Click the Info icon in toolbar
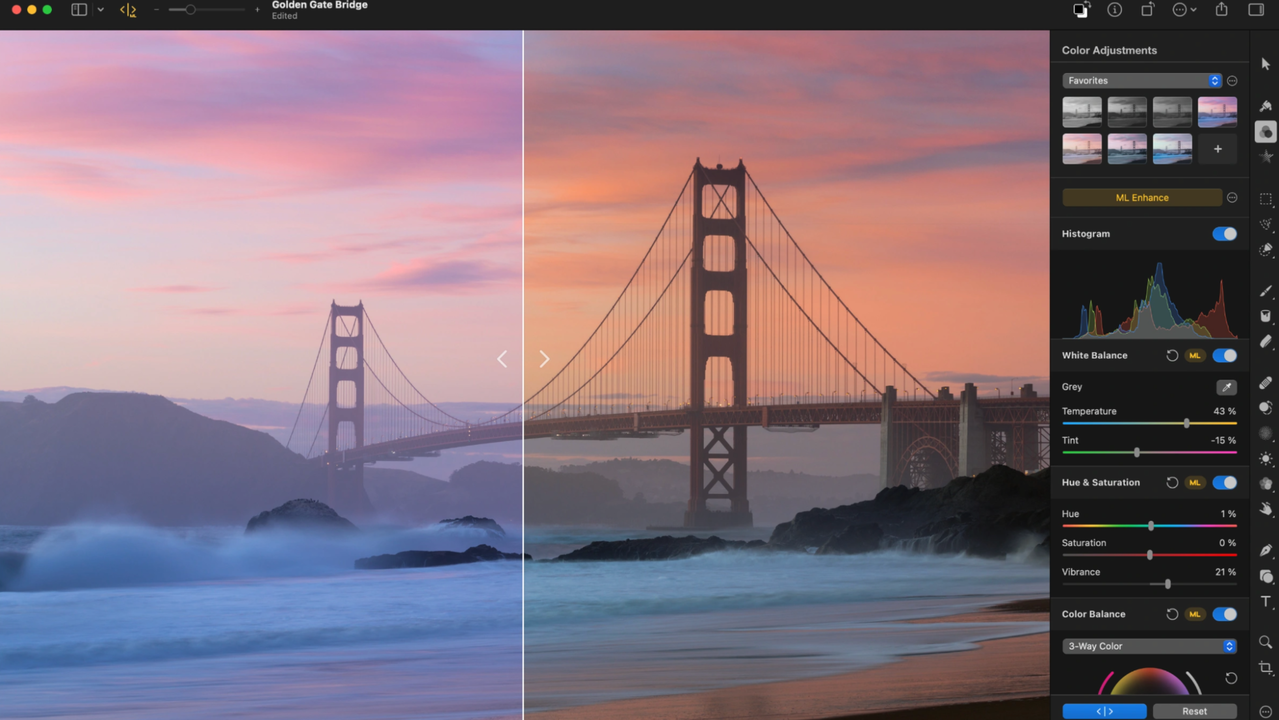Image resolution: width=1279 pixels, height=720 pixels. [1114, 10]
